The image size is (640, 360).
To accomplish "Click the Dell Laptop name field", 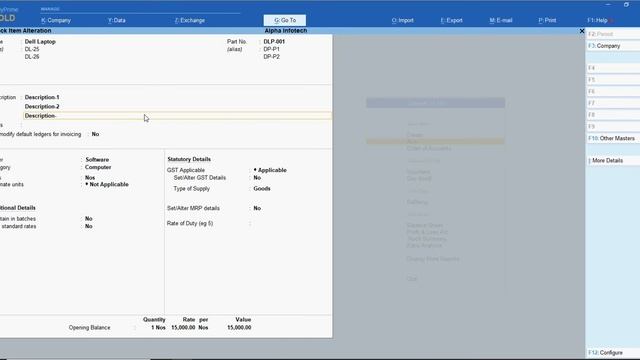I will tap(40, 42).
